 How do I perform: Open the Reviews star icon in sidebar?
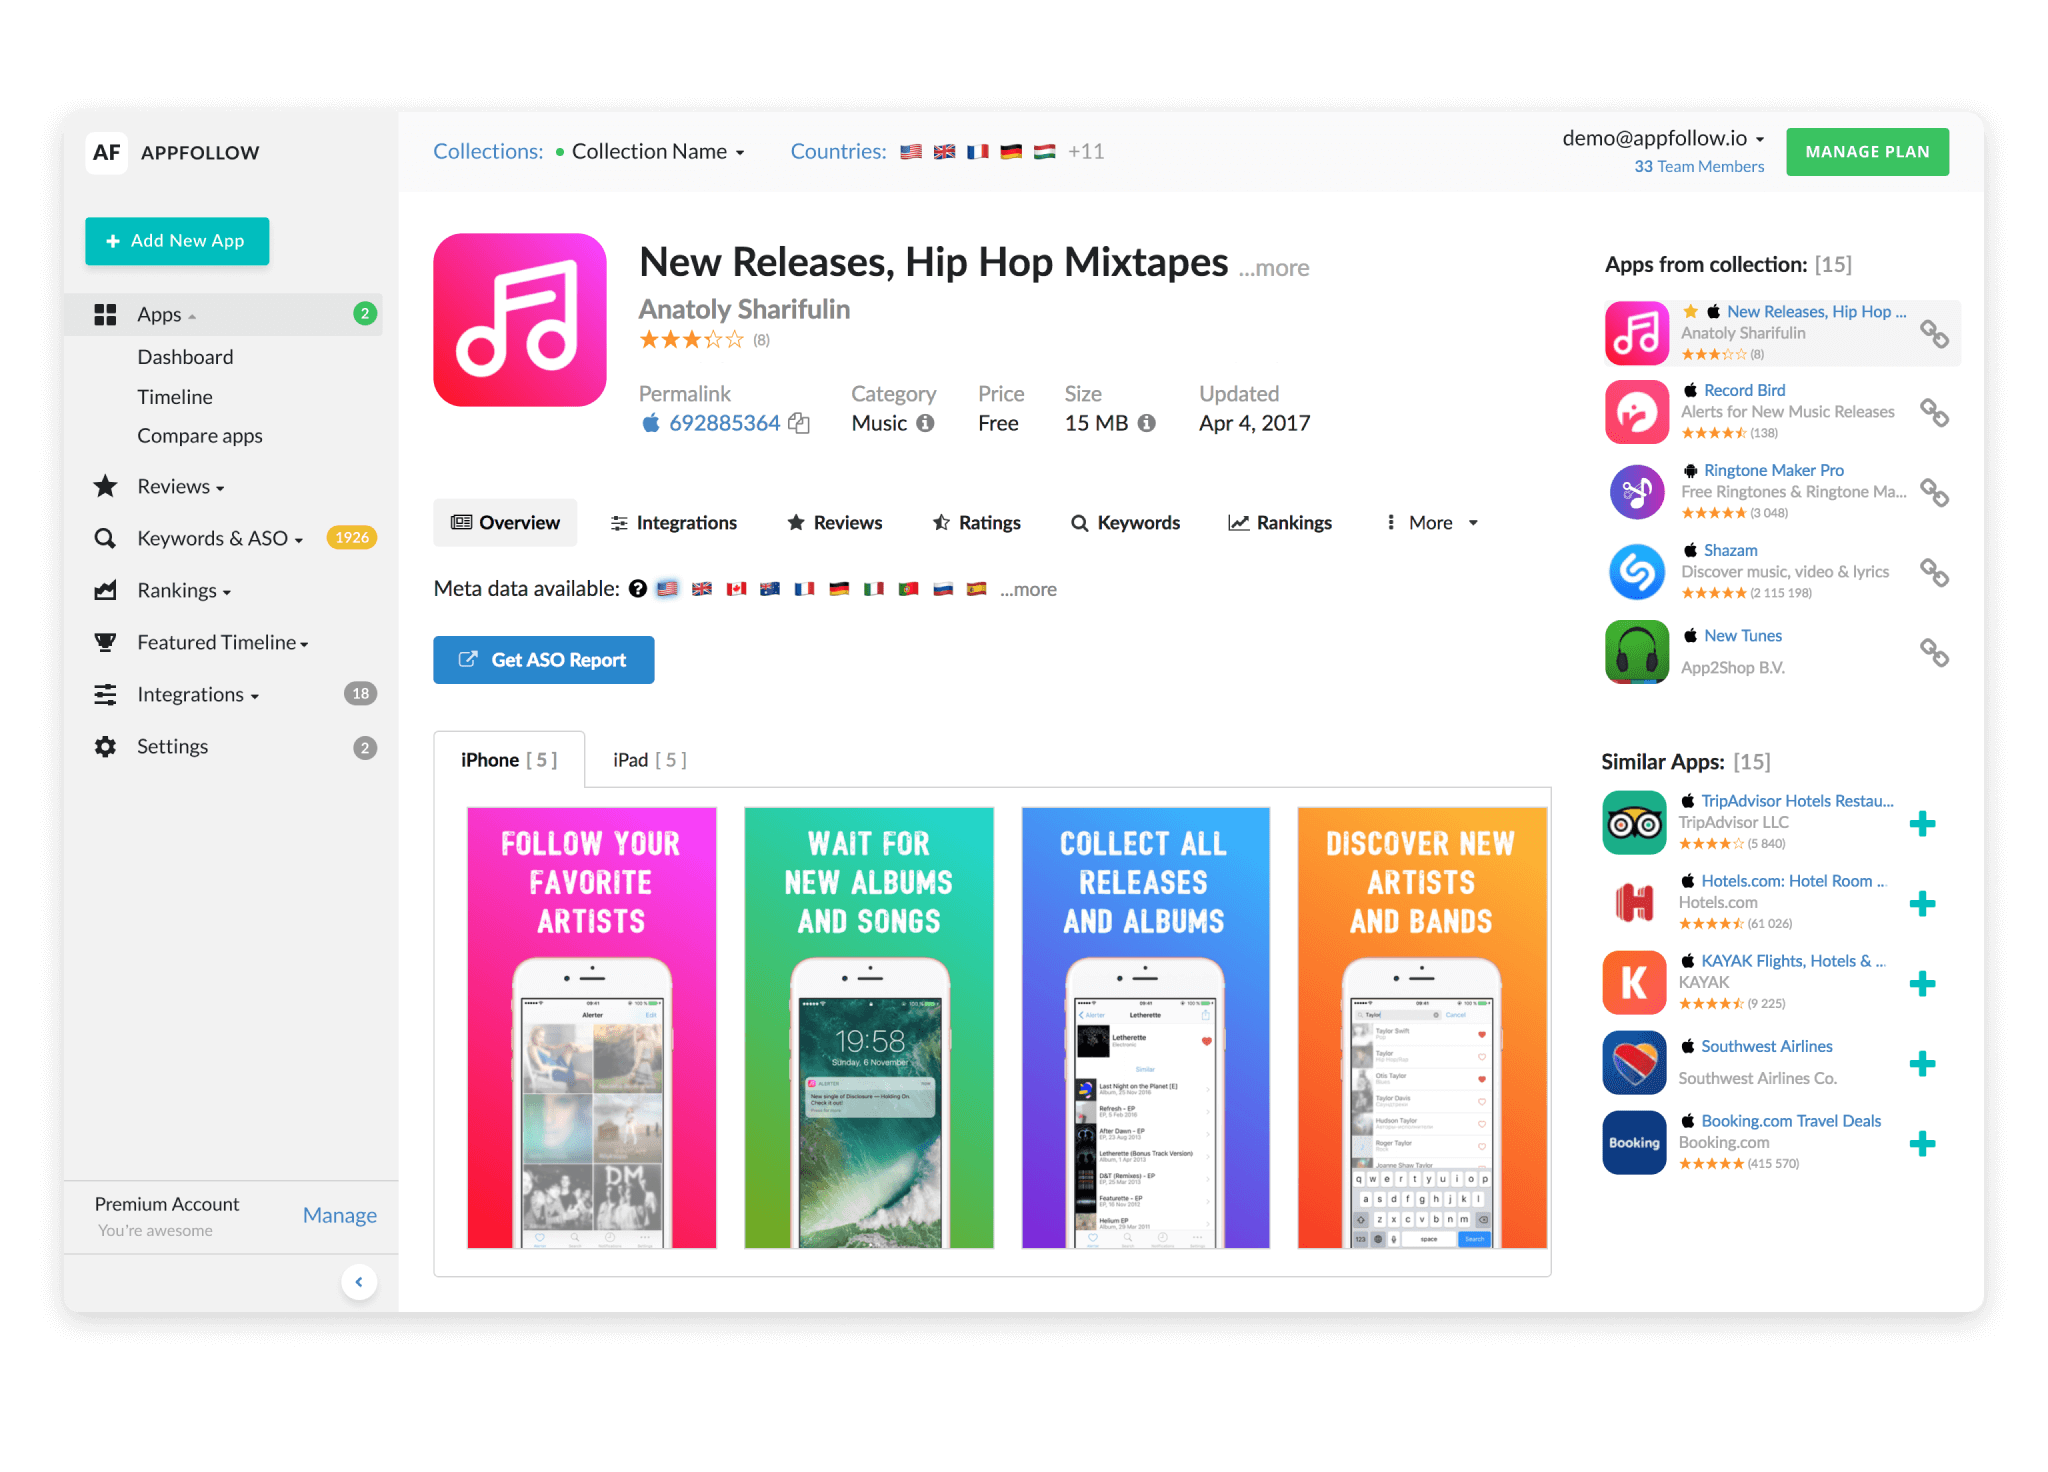tap(105, 487)
